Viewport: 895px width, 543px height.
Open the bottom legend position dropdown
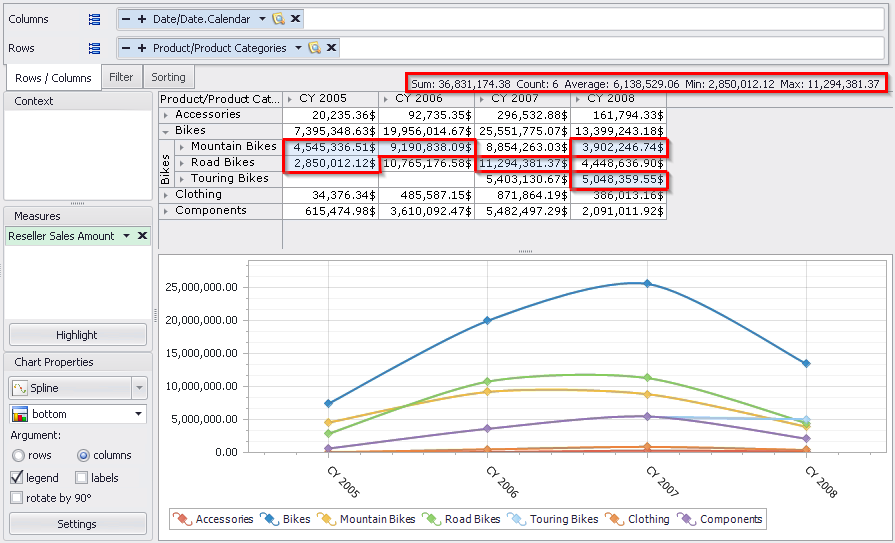click(x=138, y=414)
